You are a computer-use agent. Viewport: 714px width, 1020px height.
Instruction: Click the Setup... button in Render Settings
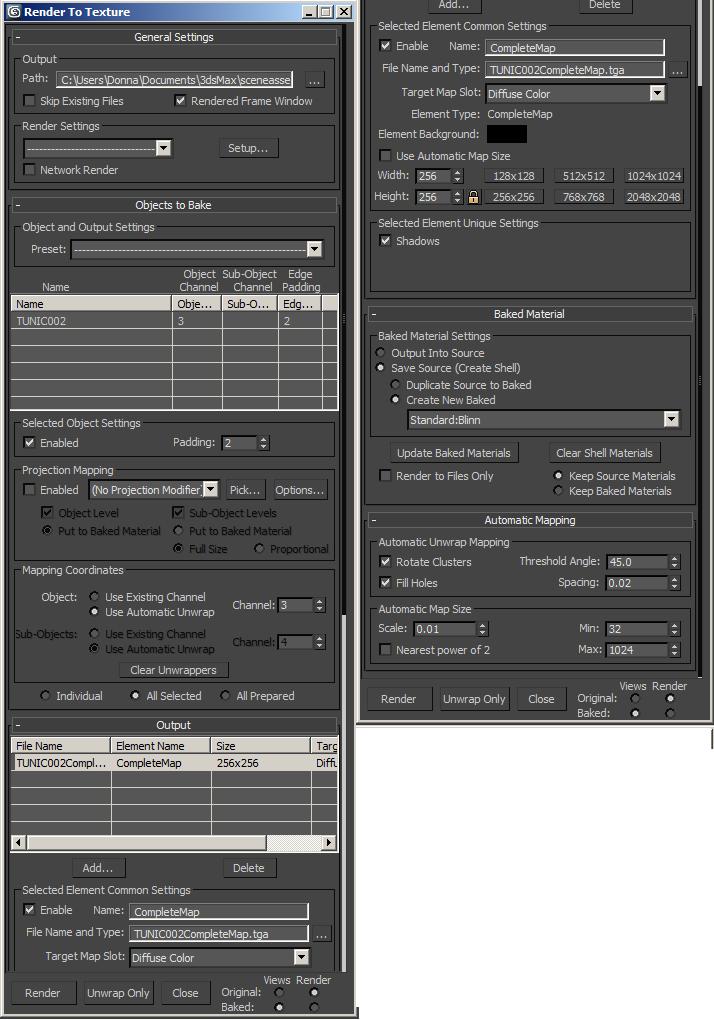248,148
